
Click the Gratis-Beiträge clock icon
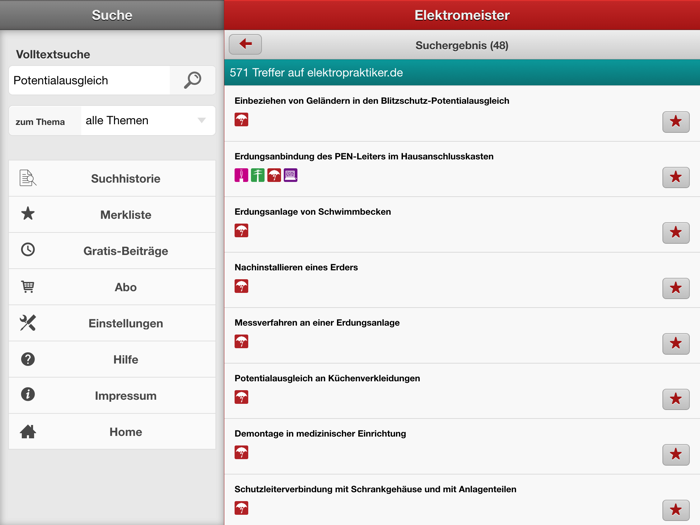28,250
